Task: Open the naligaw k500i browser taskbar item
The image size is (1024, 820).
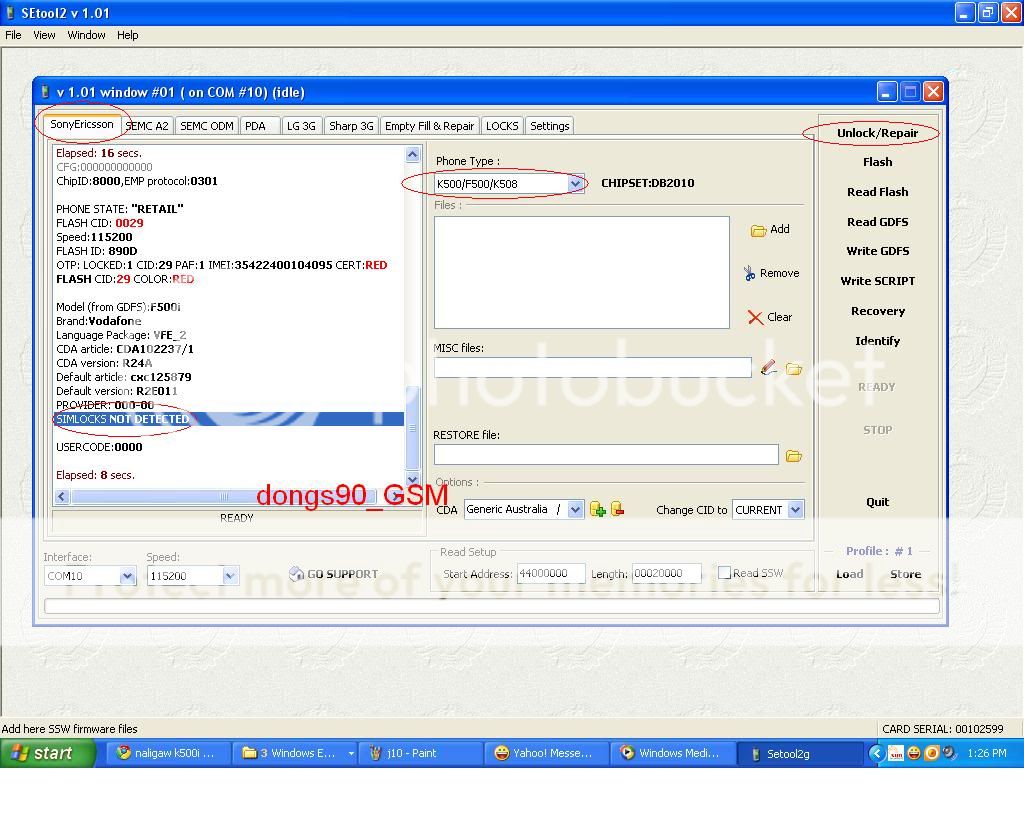Action: 168,753
